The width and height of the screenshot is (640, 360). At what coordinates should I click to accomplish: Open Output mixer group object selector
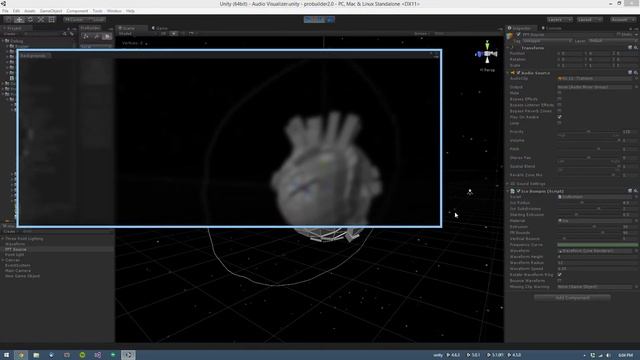pyautogui.click(x=636, y=87)
